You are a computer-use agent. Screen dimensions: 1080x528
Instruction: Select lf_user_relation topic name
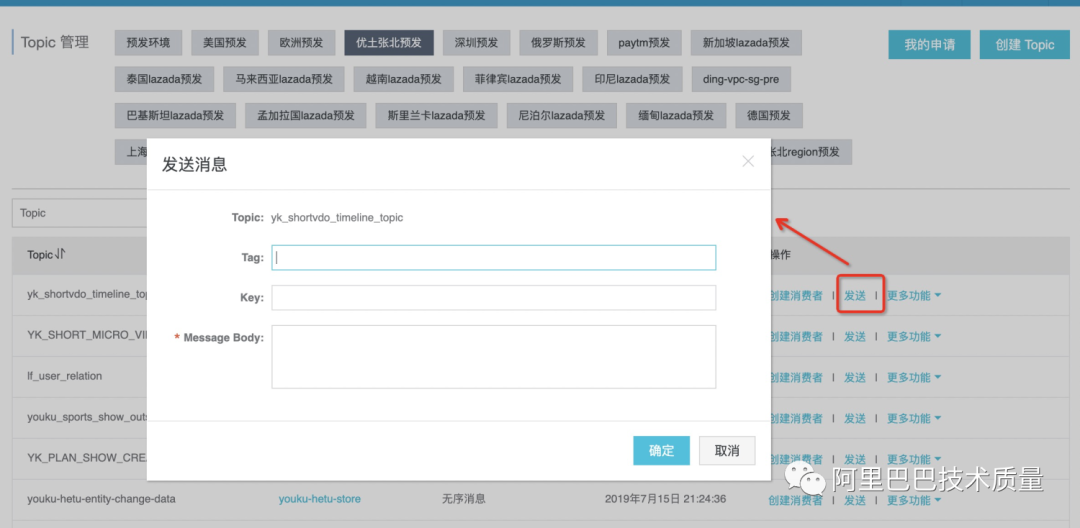click(x=65, y=376)
